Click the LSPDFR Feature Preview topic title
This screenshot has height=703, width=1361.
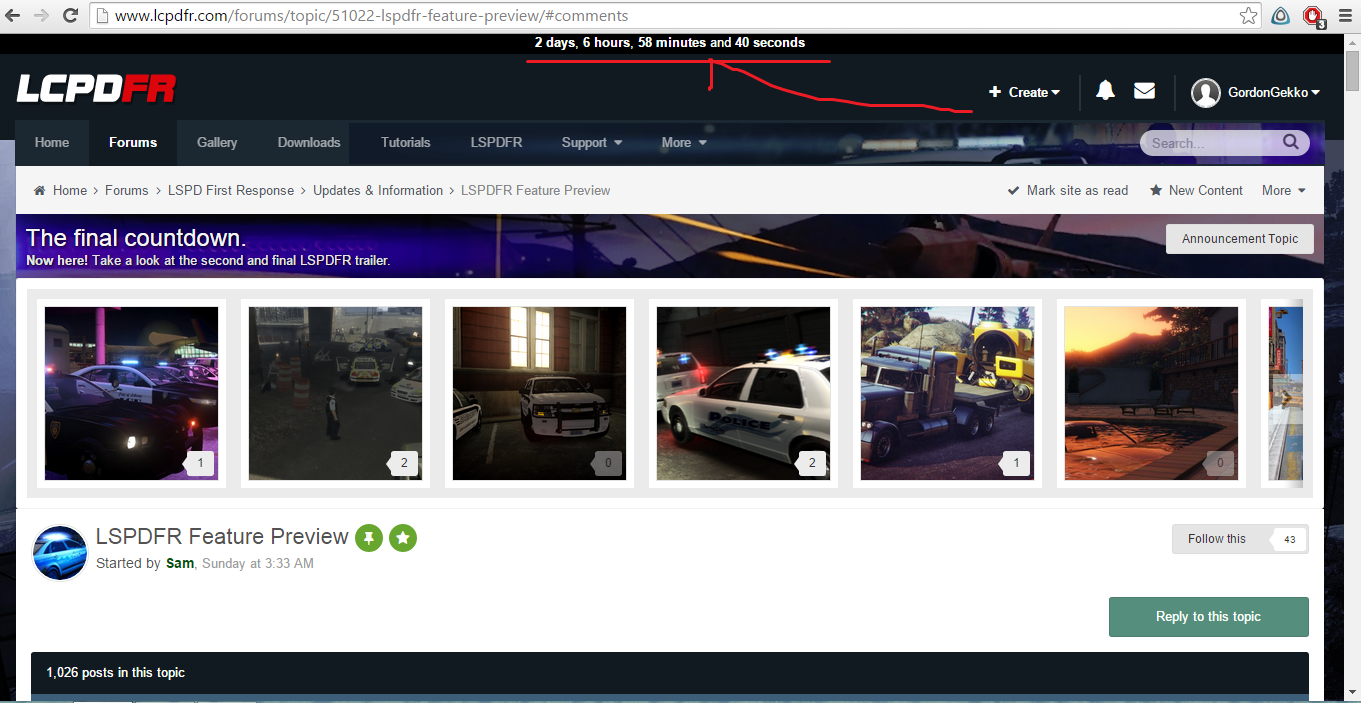tap(222, 537)
